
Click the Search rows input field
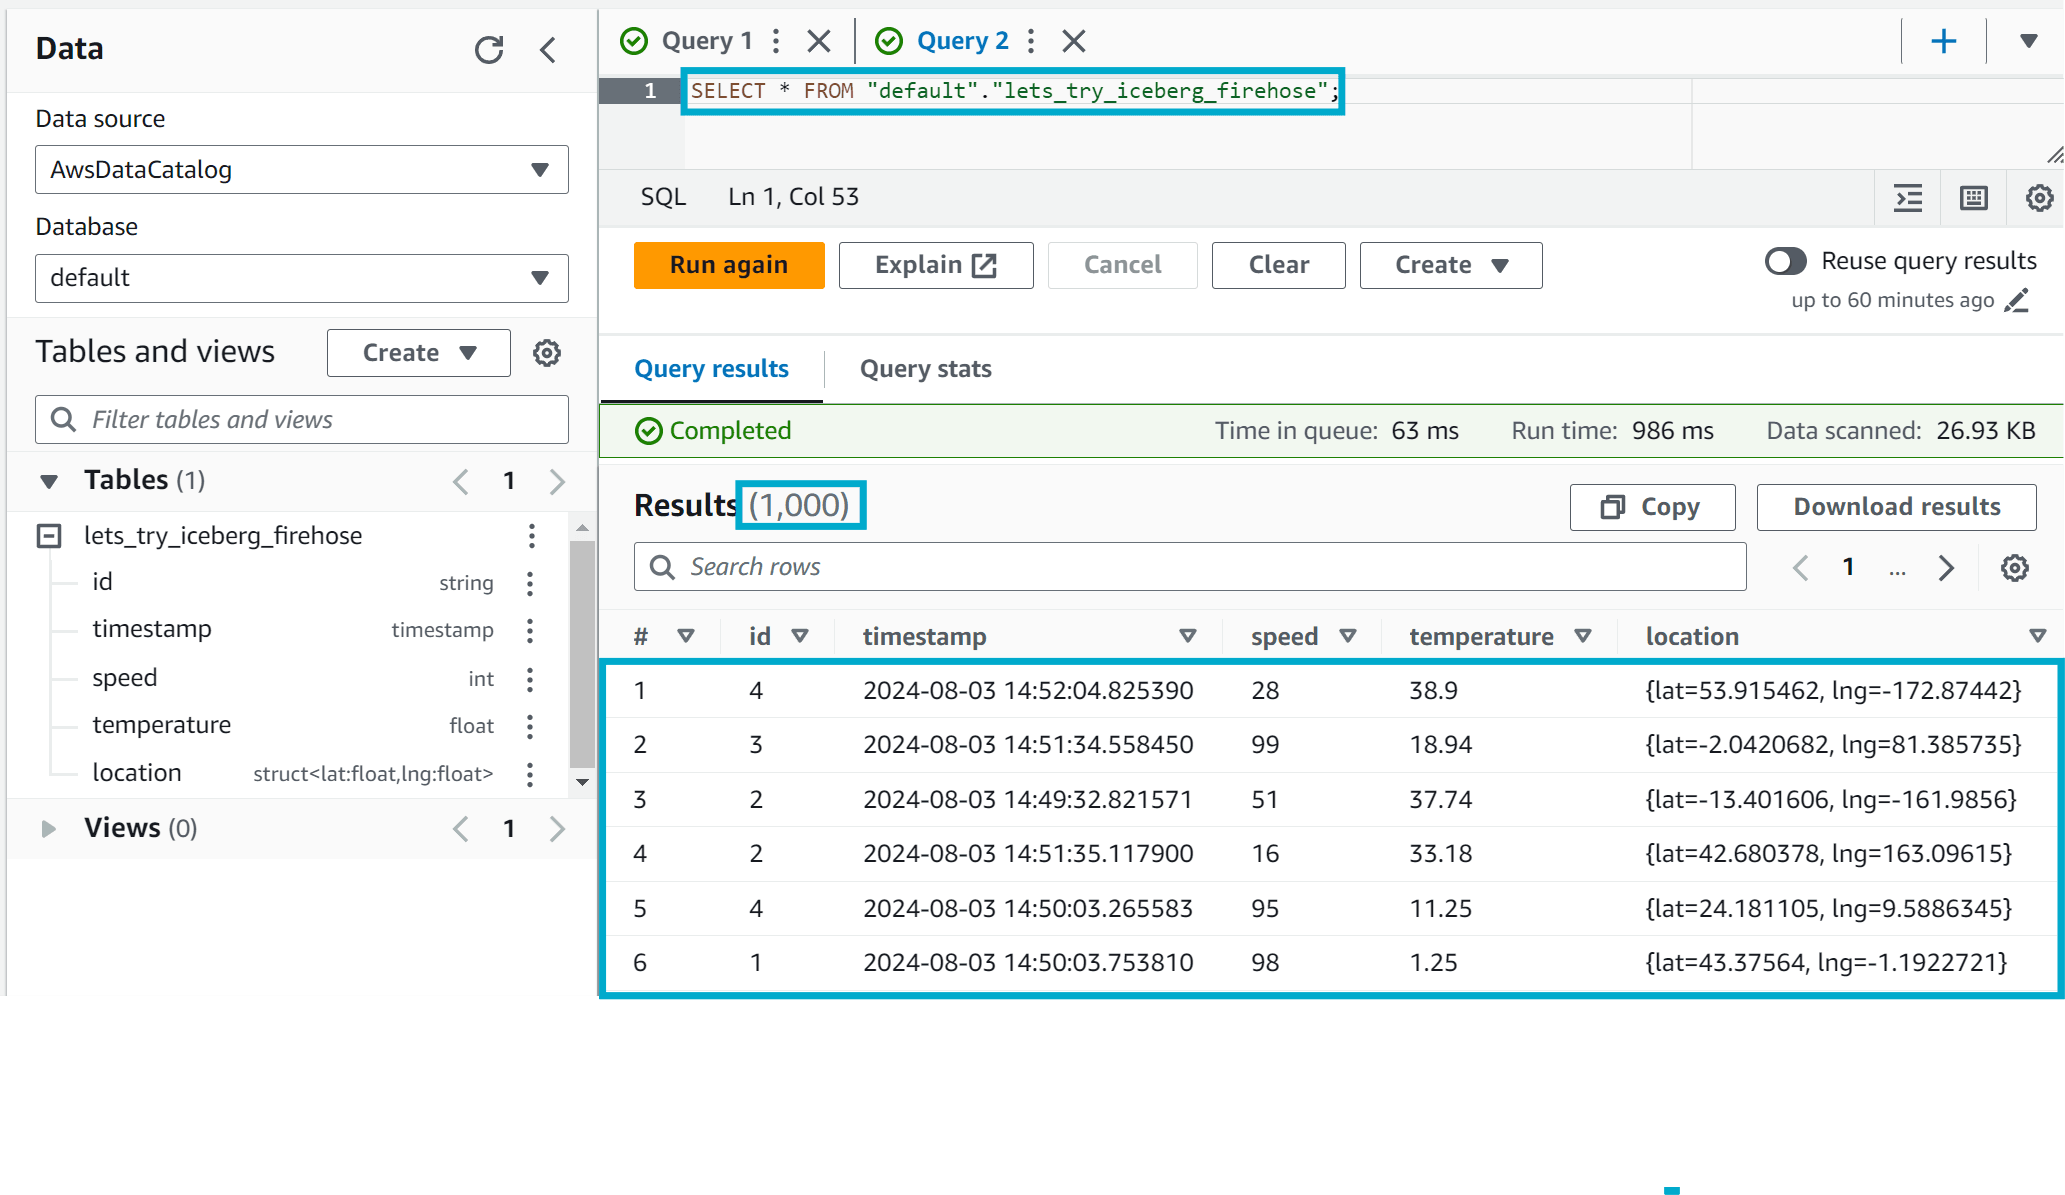1190,567
